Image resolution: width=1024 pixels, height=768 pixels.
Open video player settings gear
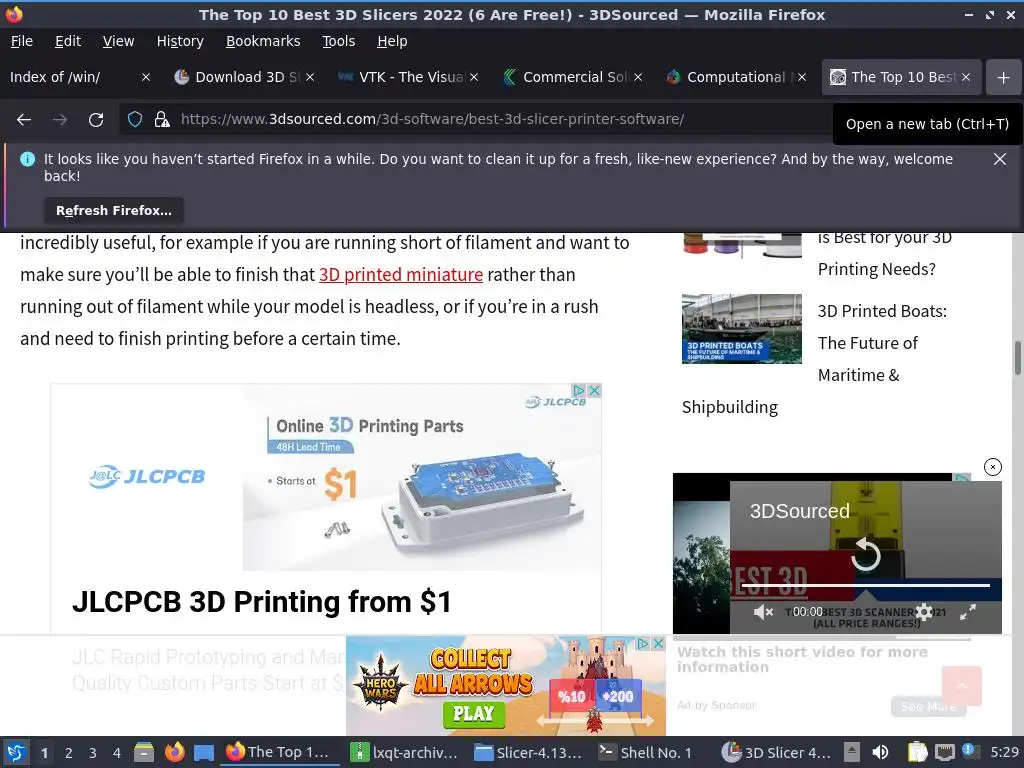923,612
